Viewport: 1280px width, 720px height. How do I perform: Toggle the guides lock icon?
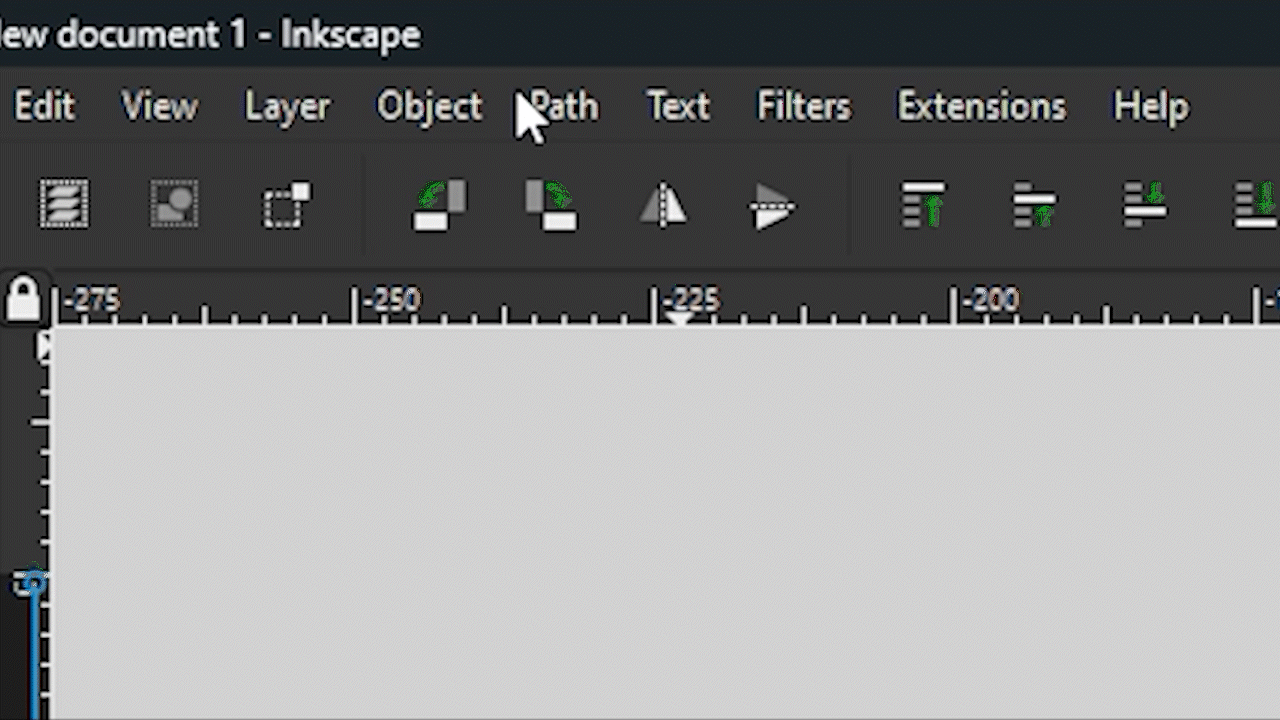coord(23,298)
